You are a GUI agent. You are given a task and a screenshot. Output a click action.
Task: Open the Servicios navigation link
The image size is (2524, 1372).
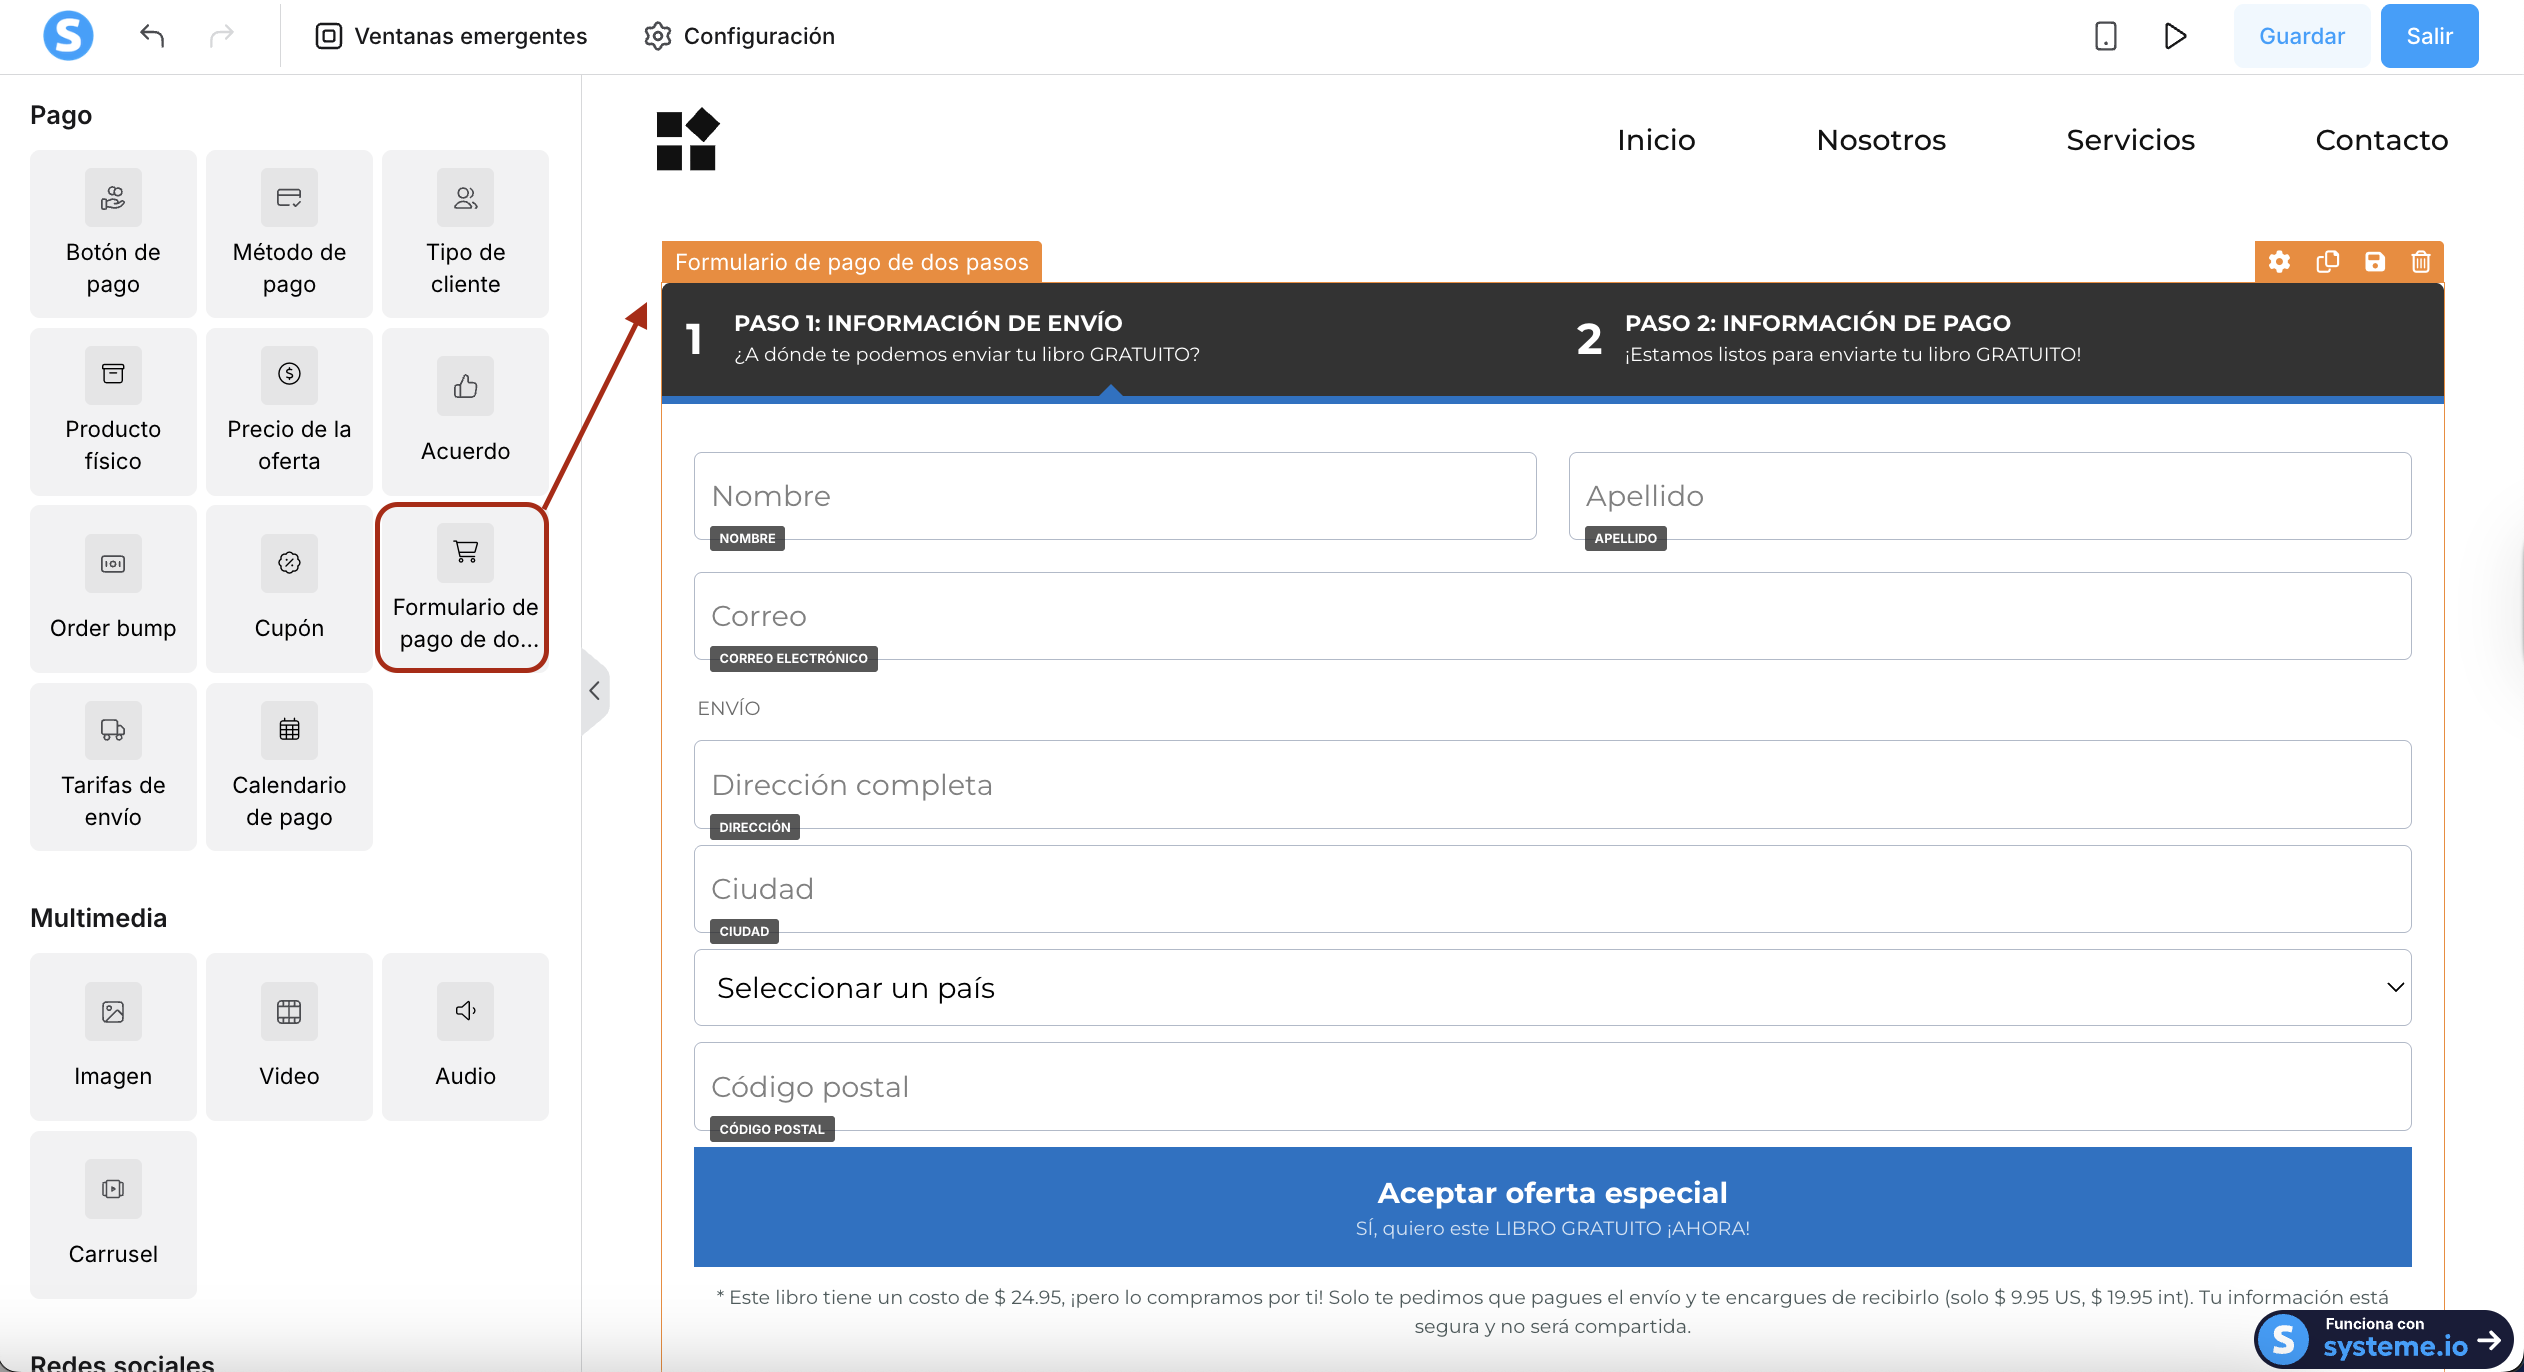(2130, 140)
